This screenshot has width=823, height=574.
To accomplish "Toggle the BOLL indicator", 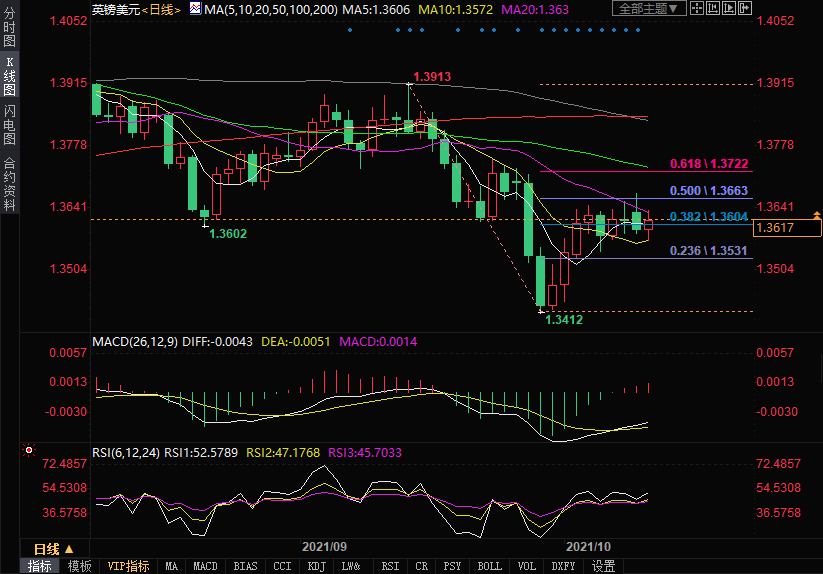I will (489, 566).
